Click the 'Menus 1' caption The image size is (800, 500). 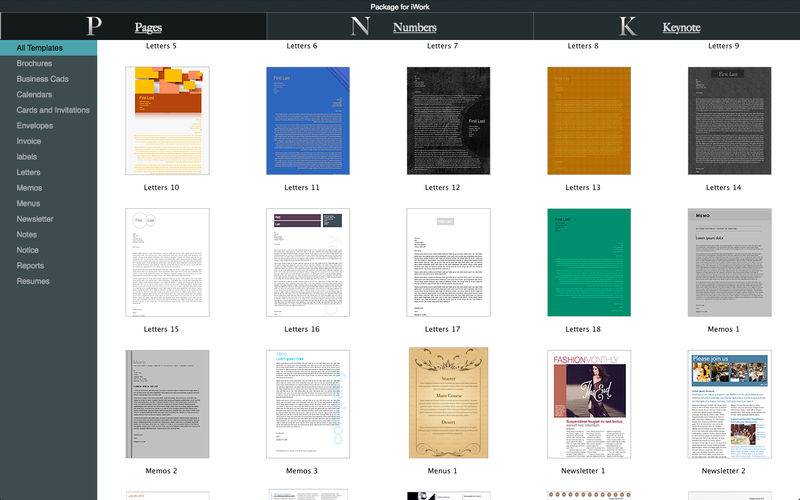442,471
